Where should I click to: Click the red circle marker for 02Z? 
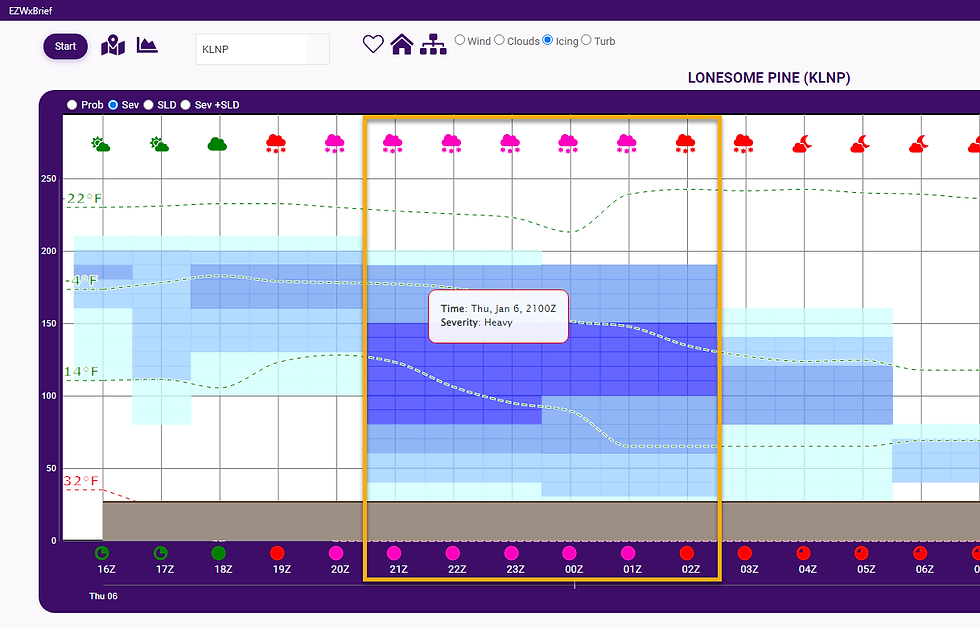[687, 553]
